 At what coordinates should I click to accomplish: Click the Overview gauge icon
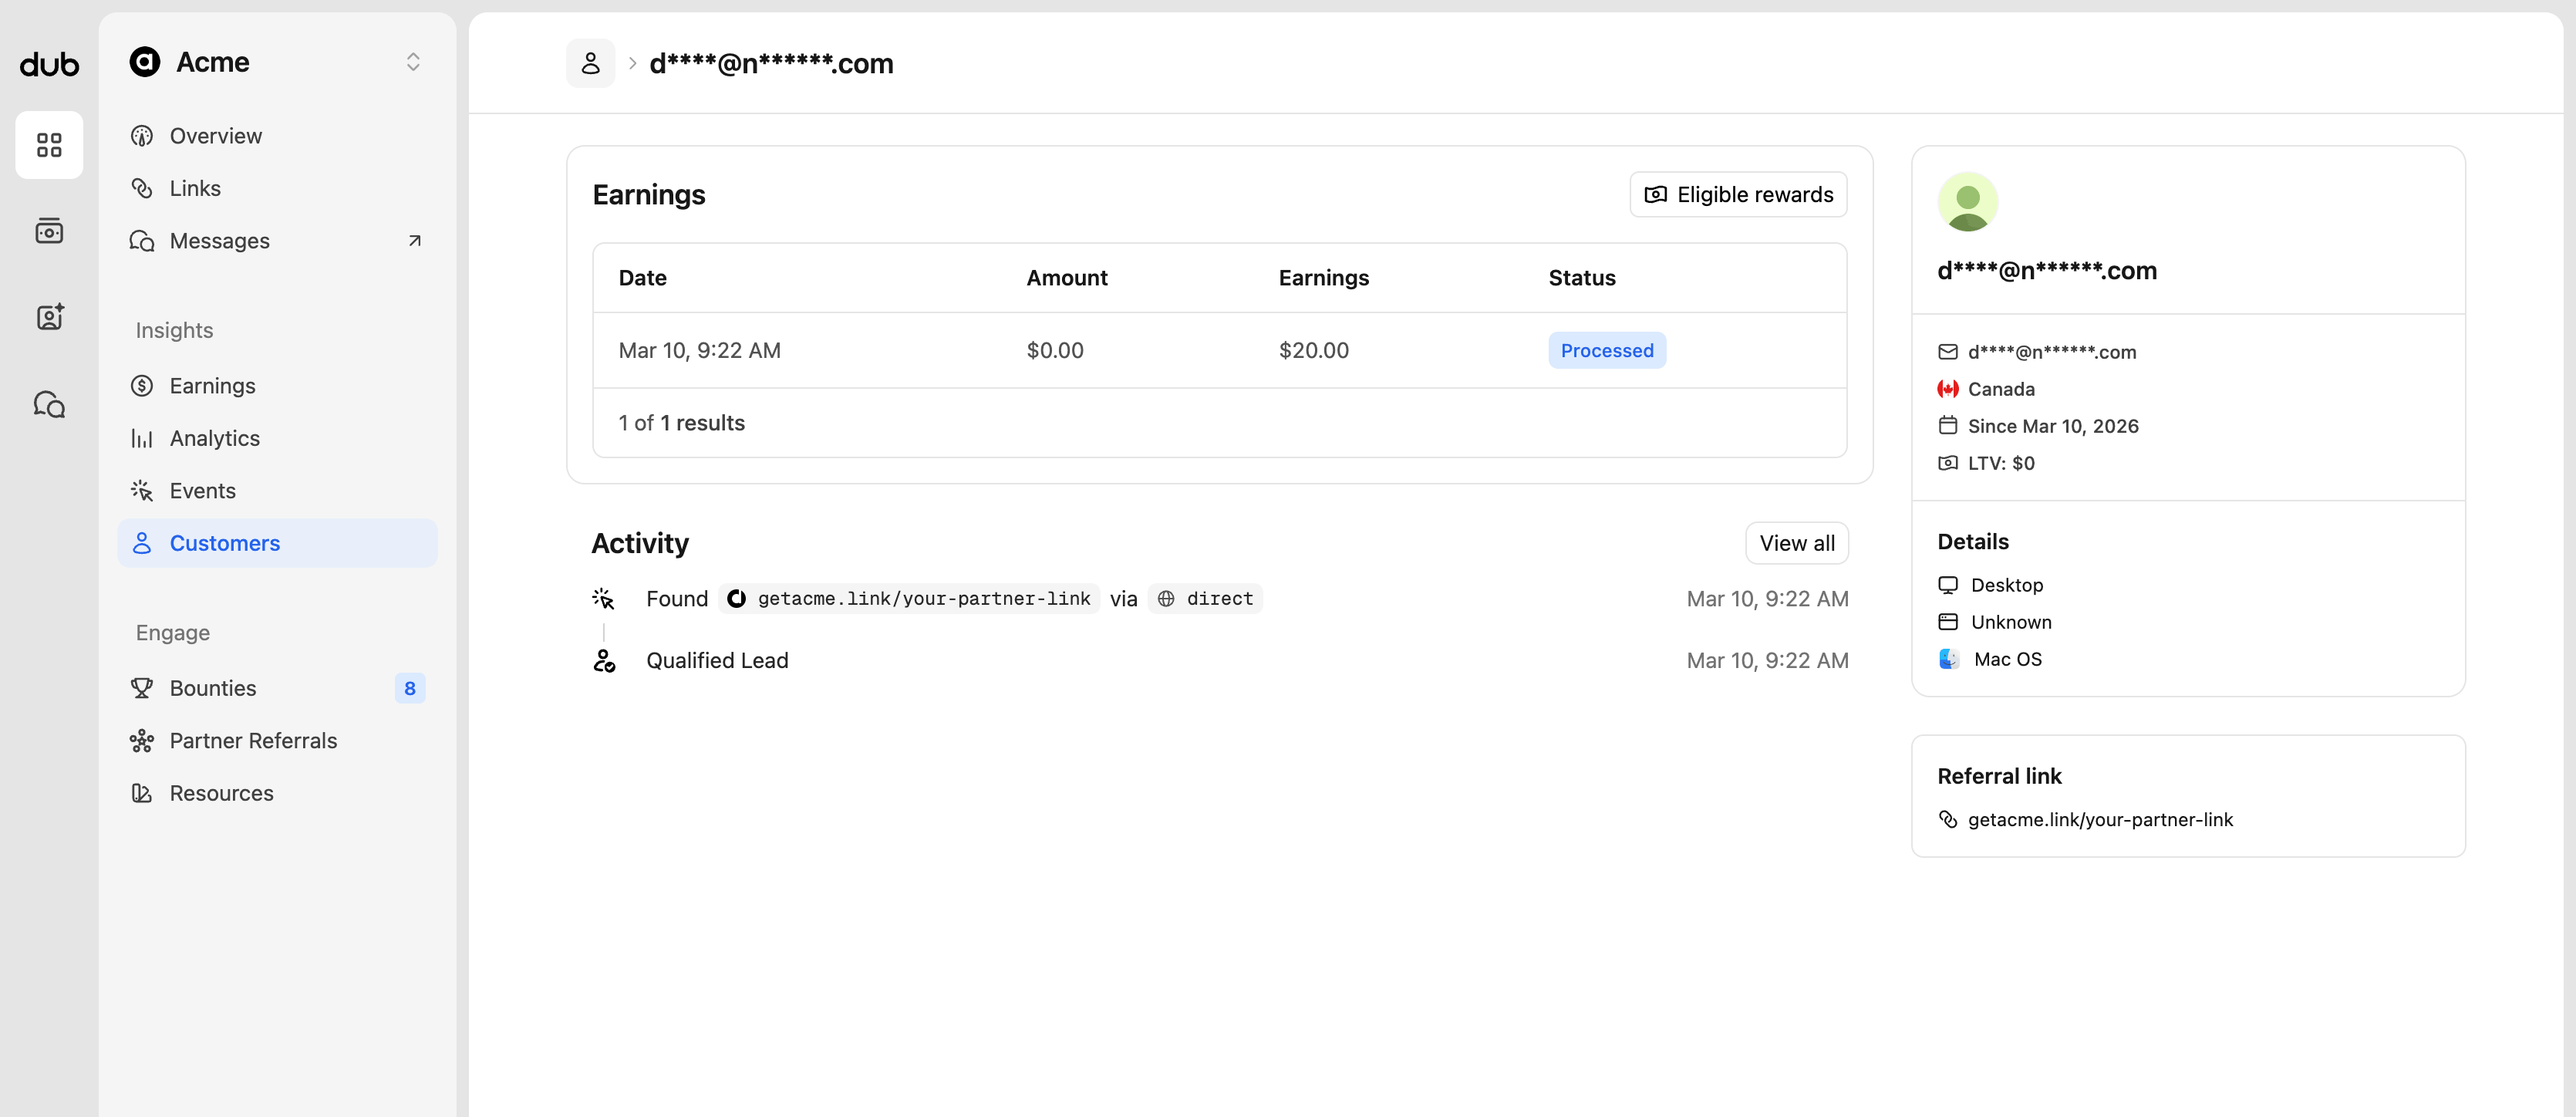(x=142, y=136)
